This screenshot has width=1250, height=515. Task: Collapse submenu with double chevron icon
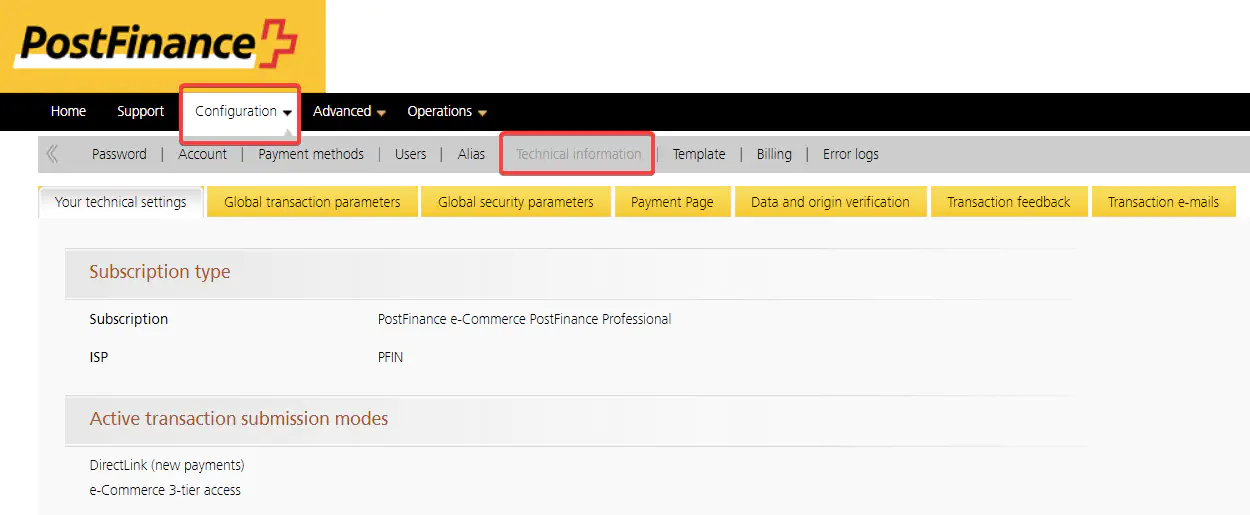coord(52,154)
